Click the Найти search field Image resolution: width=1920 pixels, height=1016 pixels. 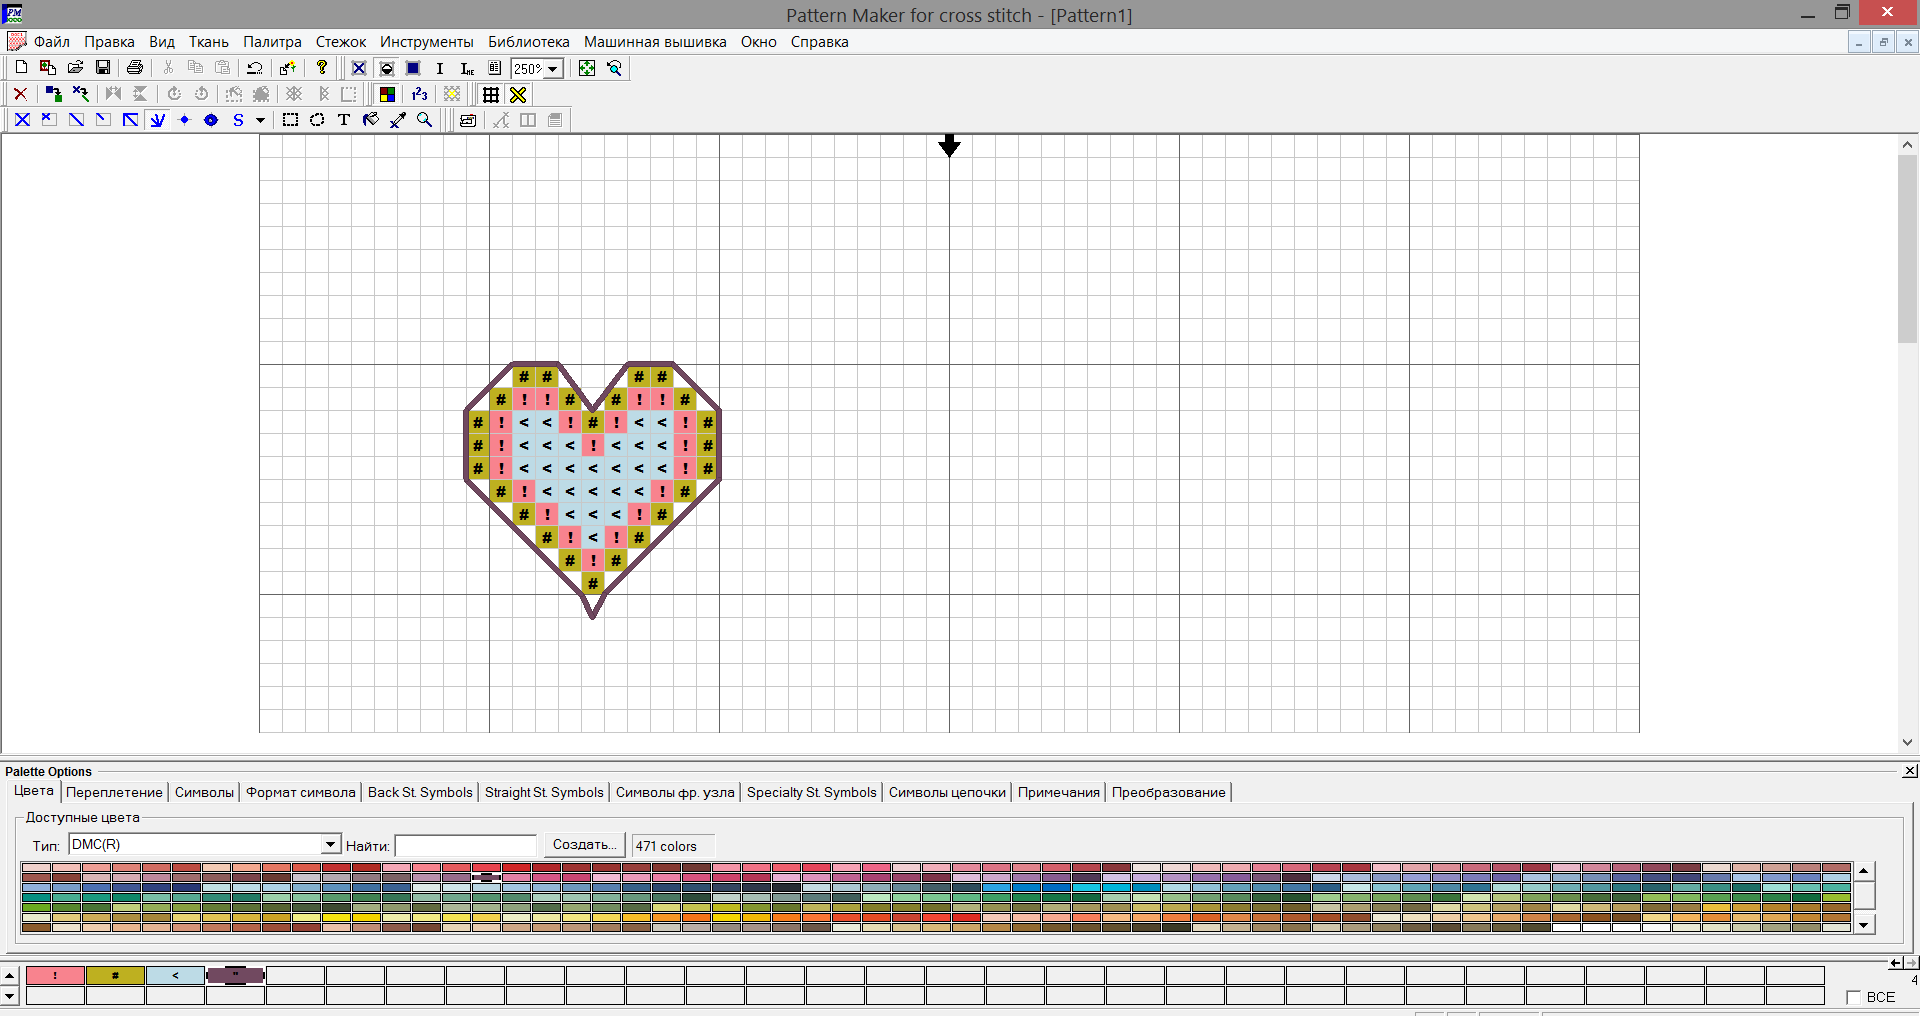tap(466, 846)
